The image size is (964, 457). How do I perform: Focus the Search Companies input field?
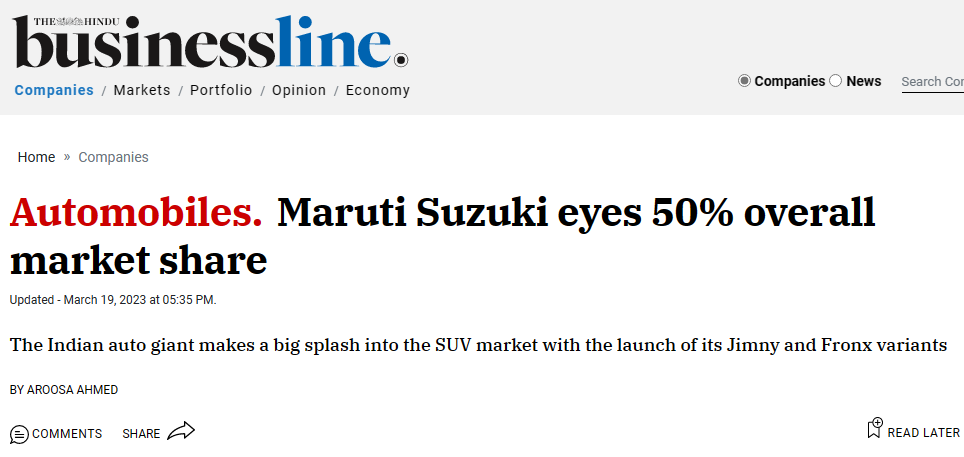pyautogui.click(x=932, y=82)
